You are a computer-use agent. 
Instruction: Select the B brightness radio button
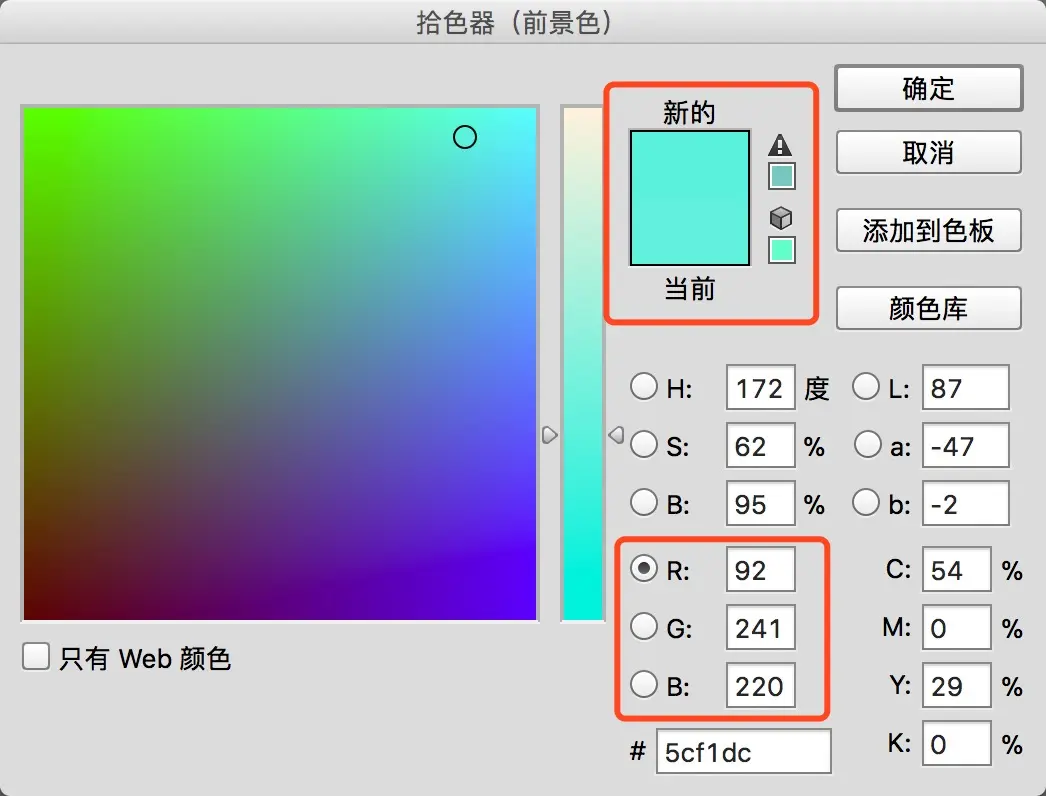[644, 502]
